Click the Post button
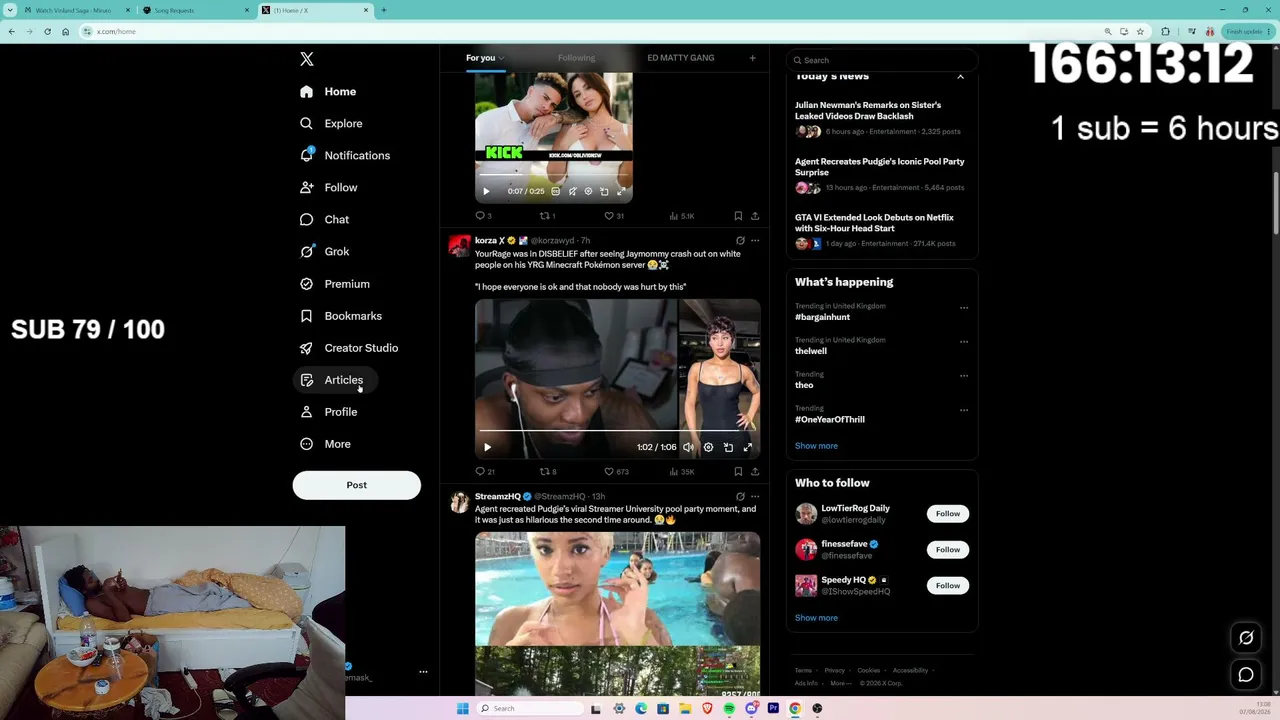Screen dimensions: 1280x720 tap(357, 485)
